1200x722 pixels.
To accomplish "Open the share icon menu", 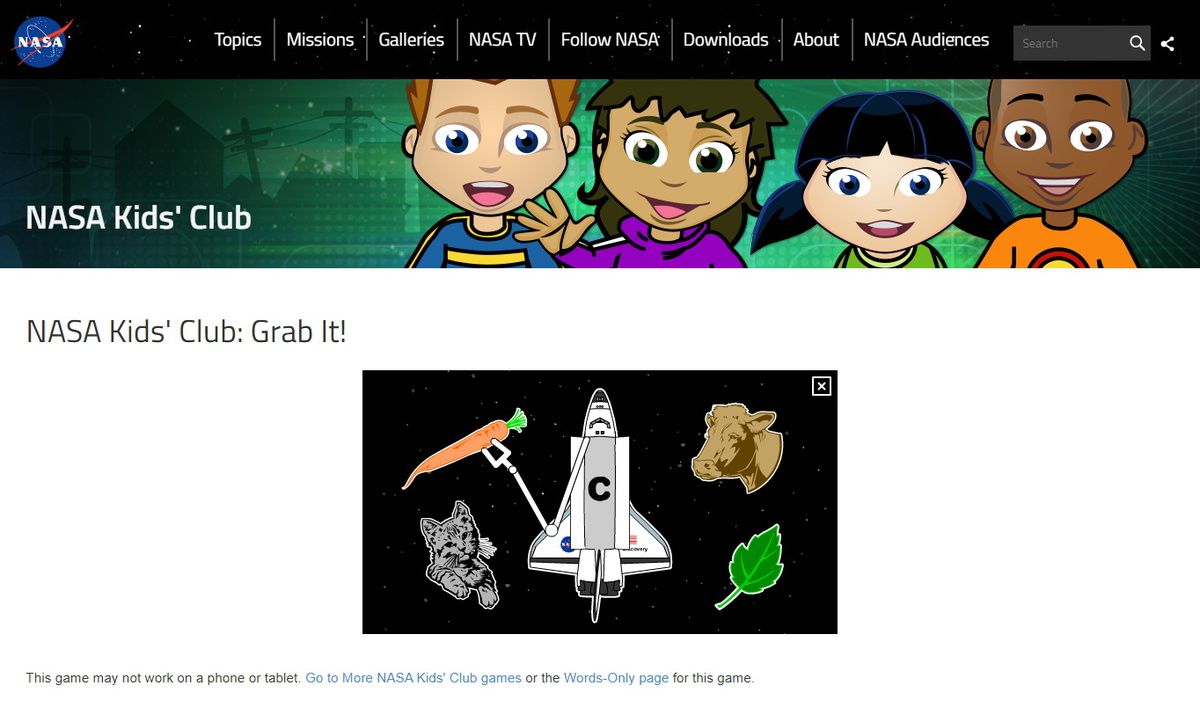I will pos(1167,43).
